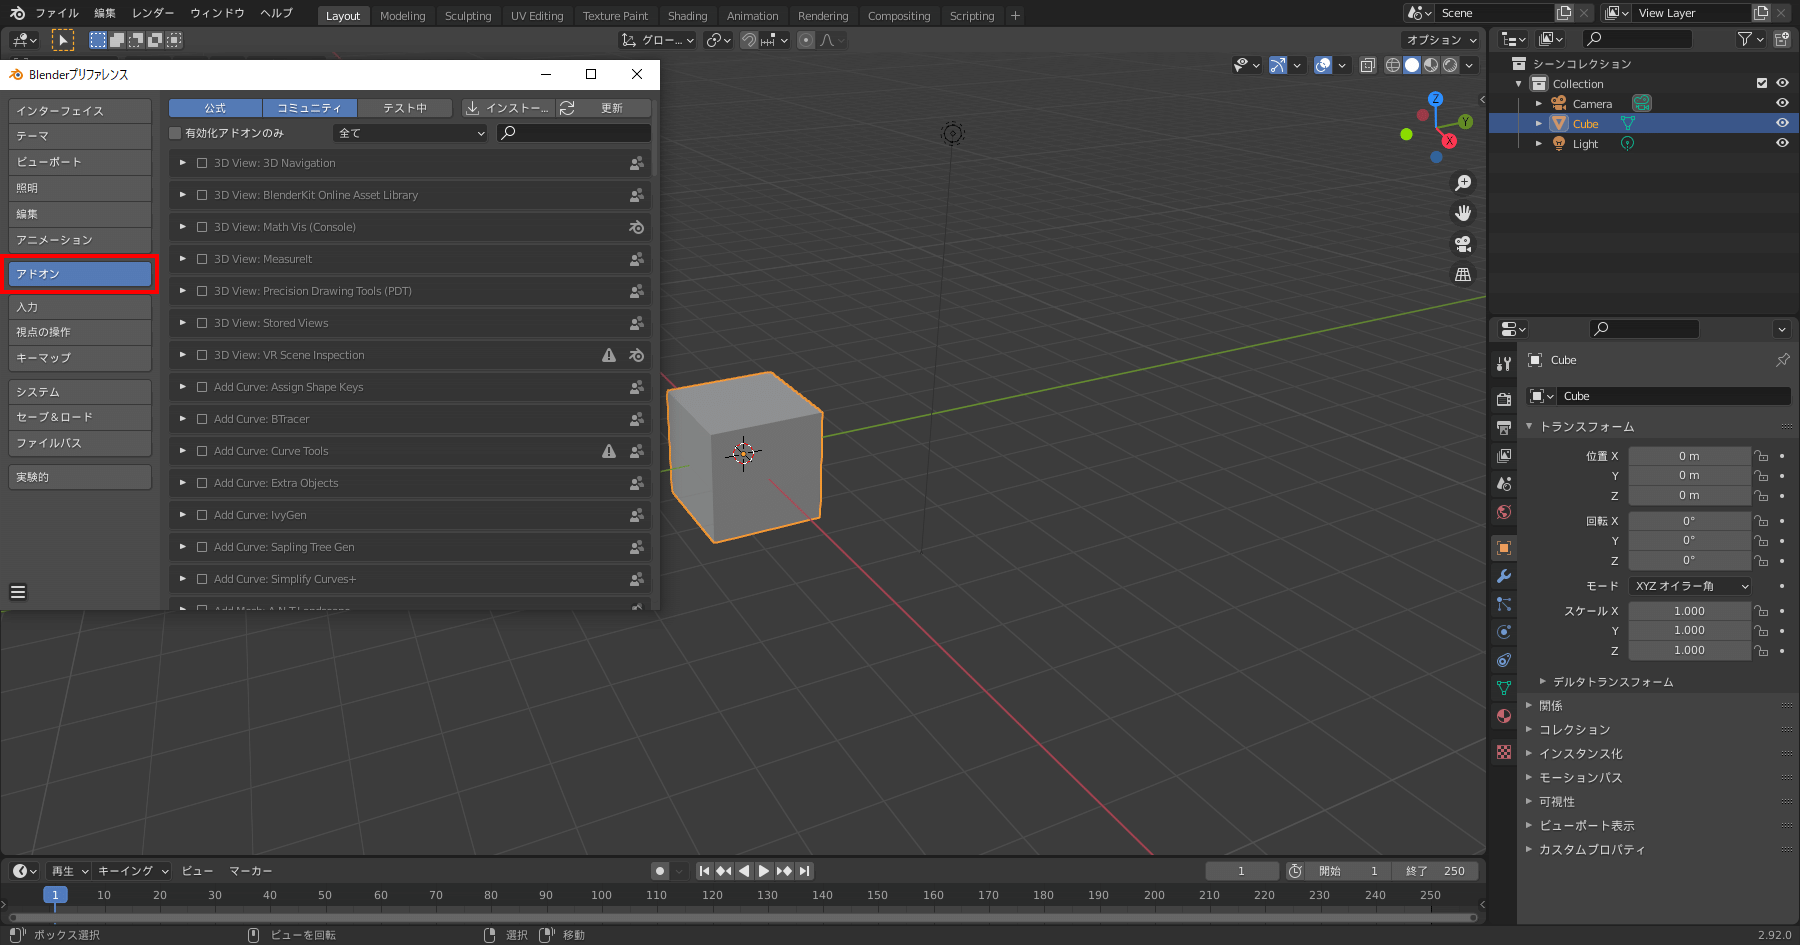Viewport: 1800px width, 945px height.
Task: Open the Object Constraints properties tab
Action: [1504, 660]
